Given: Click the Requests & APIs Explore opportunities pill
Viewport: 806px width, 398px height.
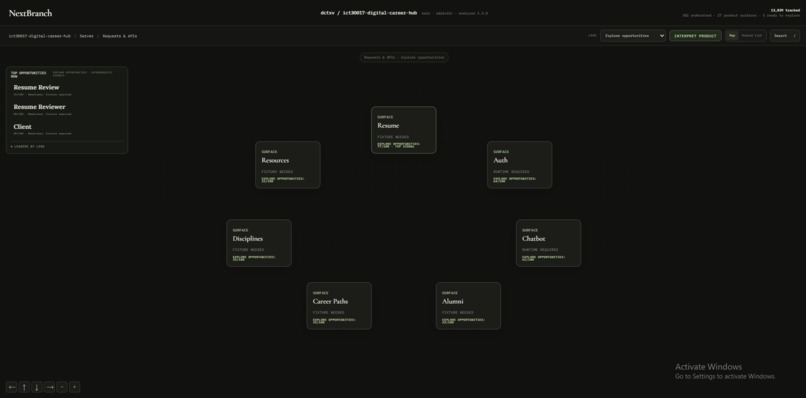Looking at the screenshot, I should click(404, 58).
